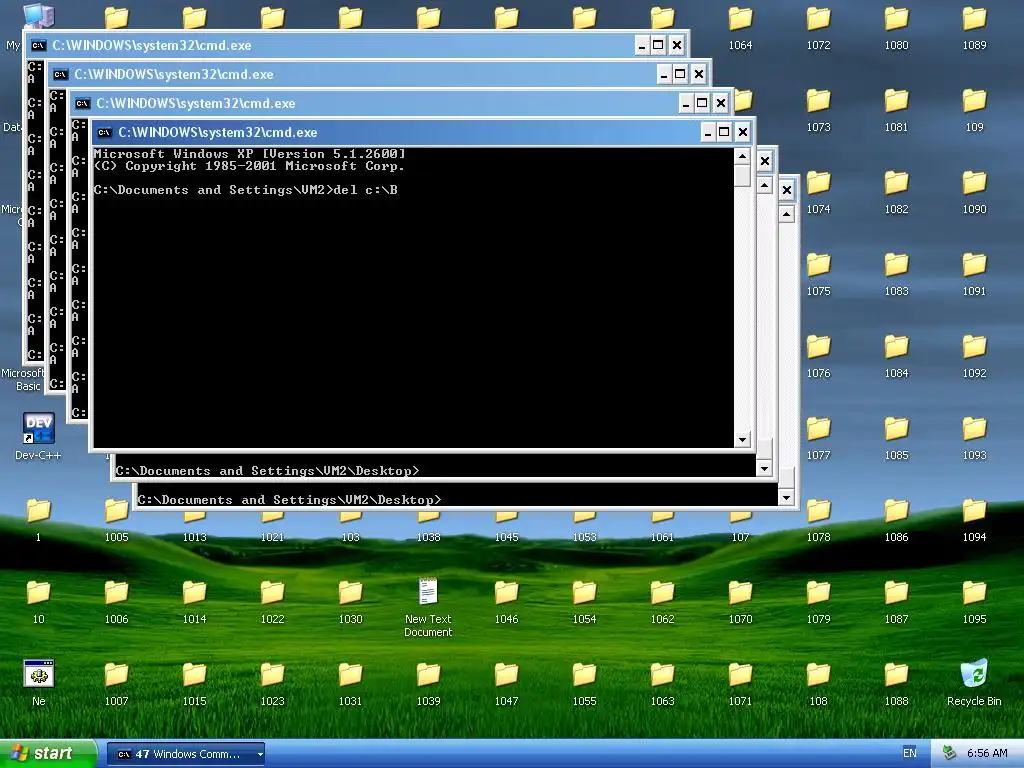Select folder 10 on the desktop
Screen dimensions: 1024x768
pos(39,602)
